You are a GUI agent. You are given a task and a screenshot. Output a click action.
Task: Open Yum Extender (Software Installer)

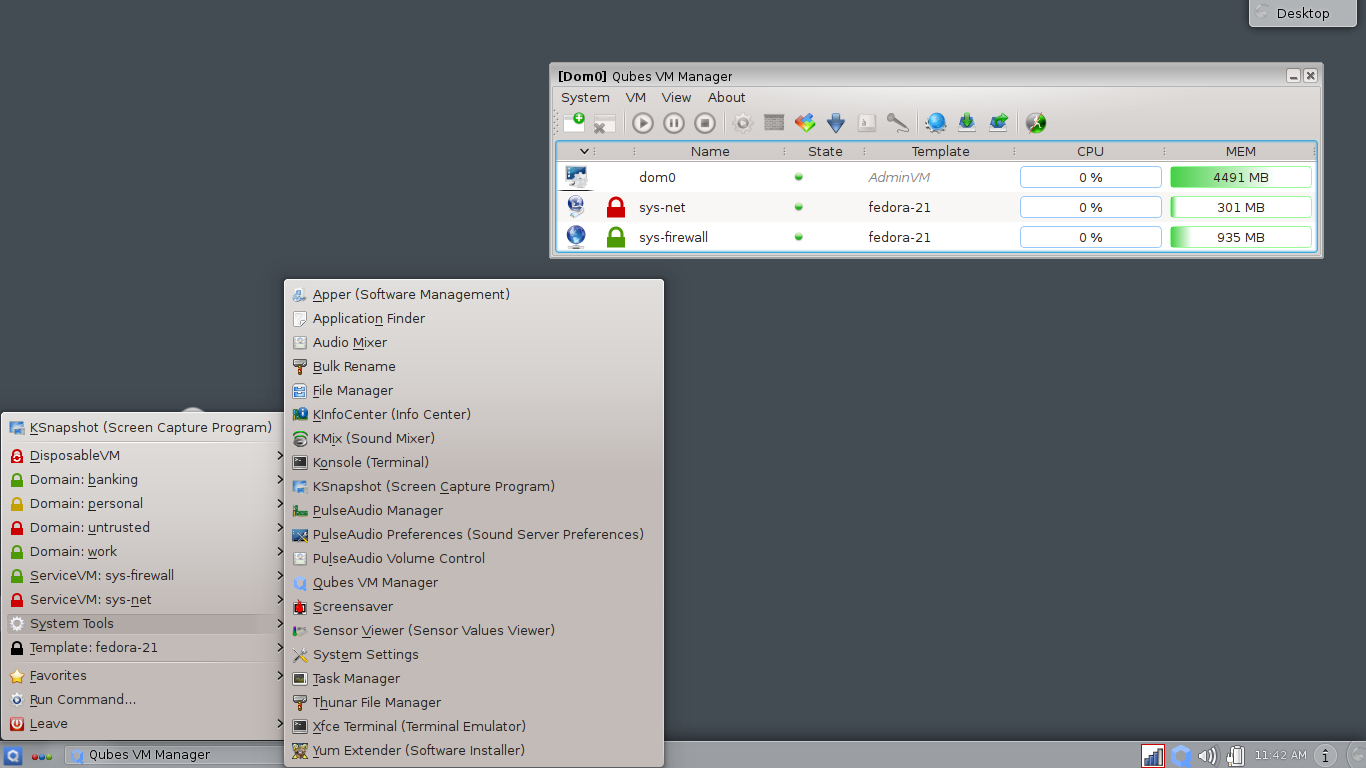(x=474, y=750)
